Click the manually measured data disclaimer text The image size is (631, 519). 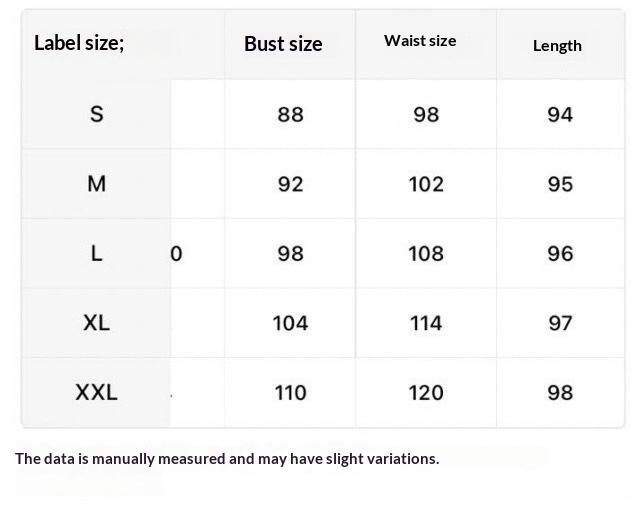[x=227, y=459]
